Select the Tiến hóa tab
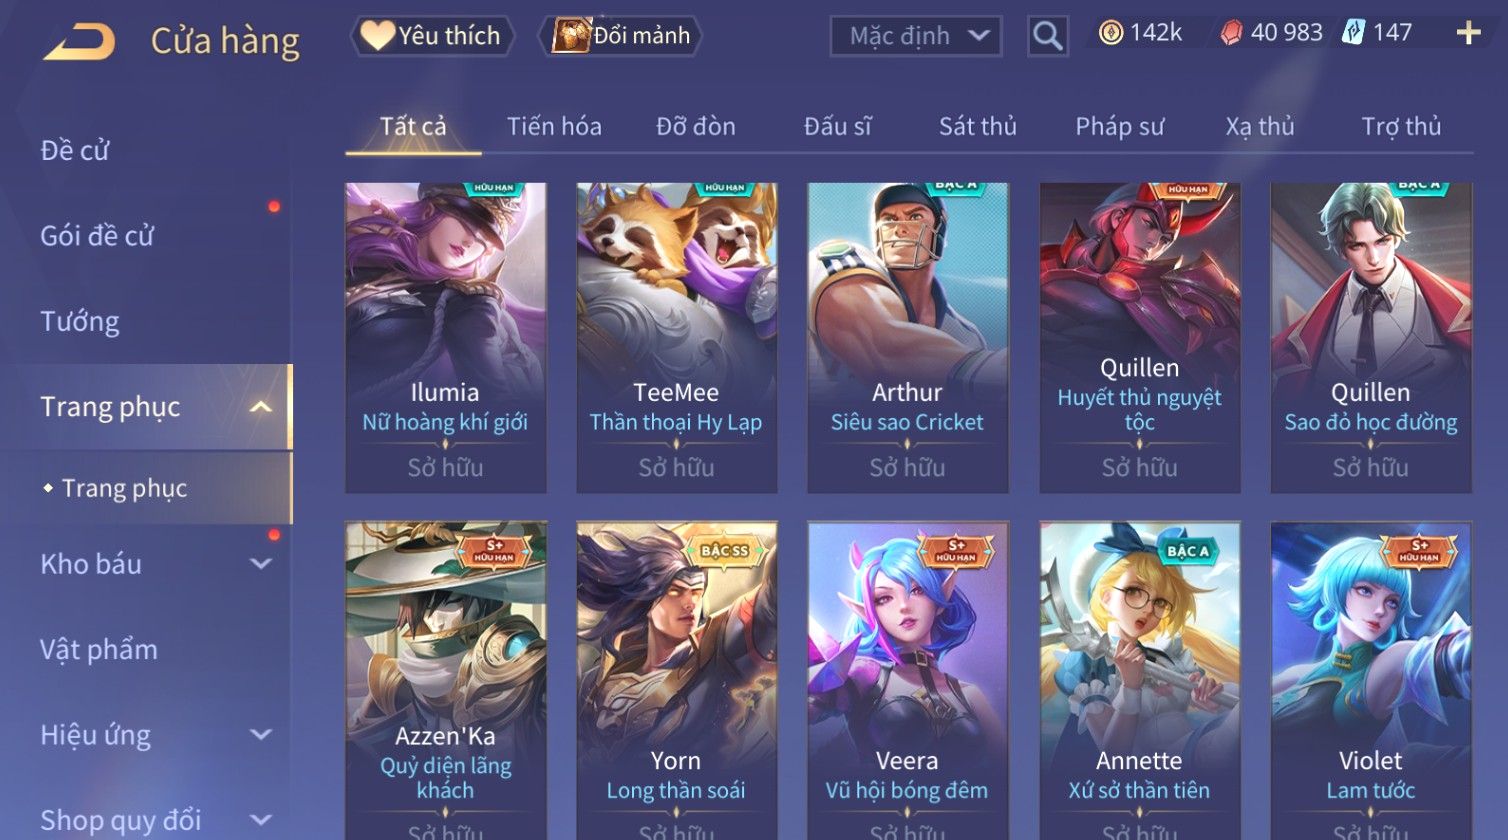The width and height of the screenshot is (1508, 840). 554,126
